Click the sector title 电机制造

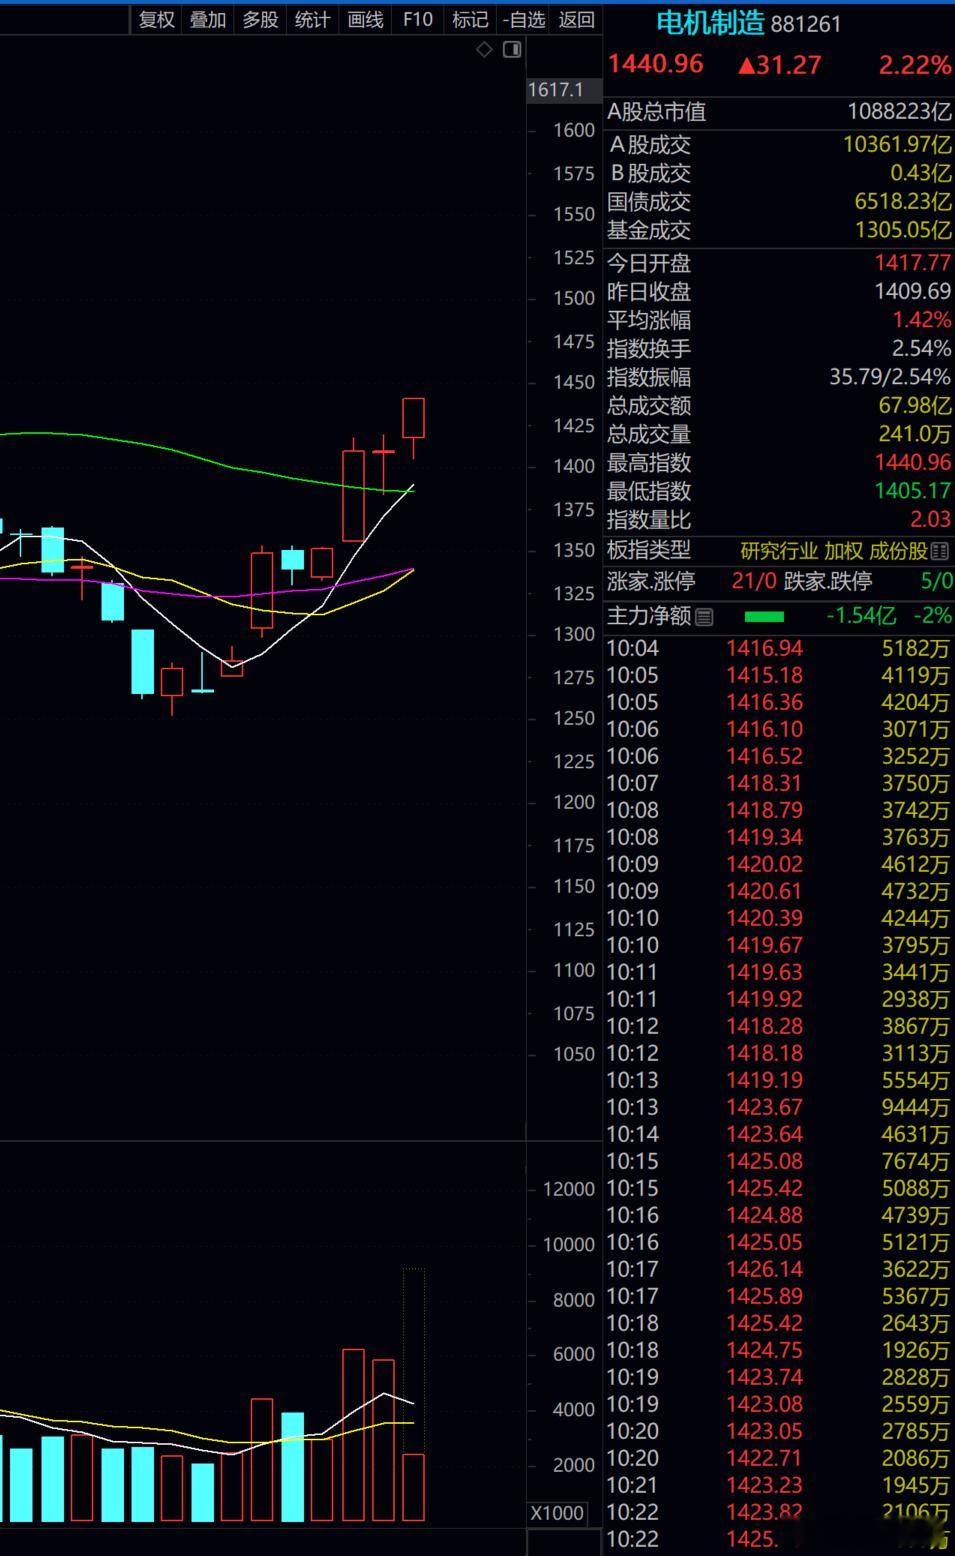coord(710,22)
